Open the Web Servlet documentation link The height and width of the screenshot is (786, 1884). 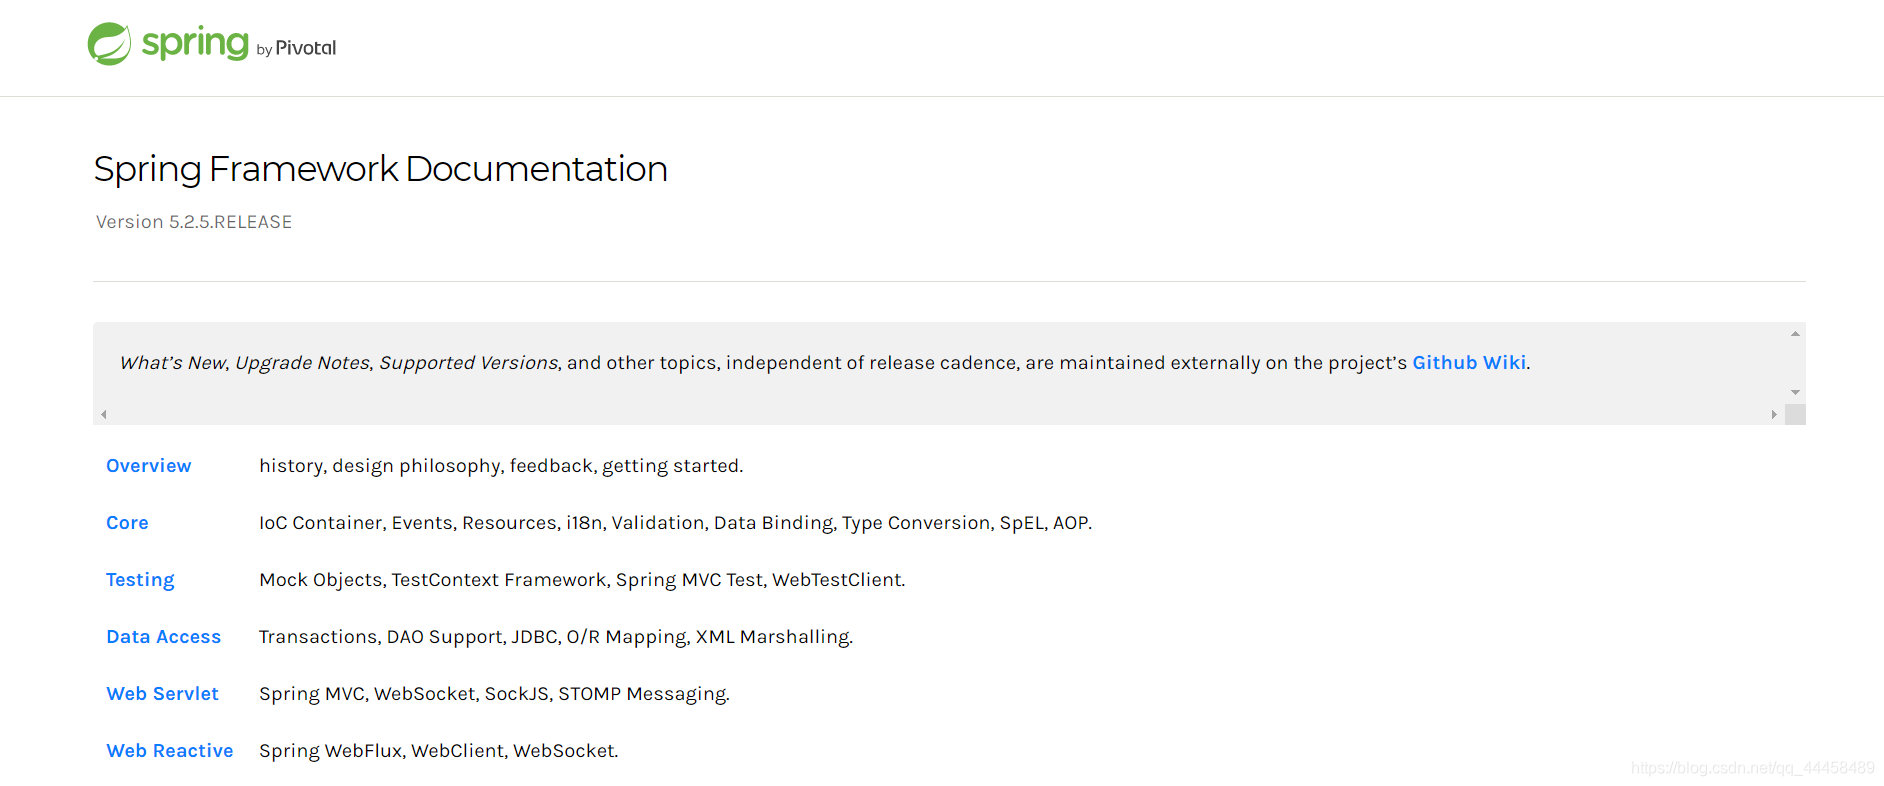coord(162,694)
